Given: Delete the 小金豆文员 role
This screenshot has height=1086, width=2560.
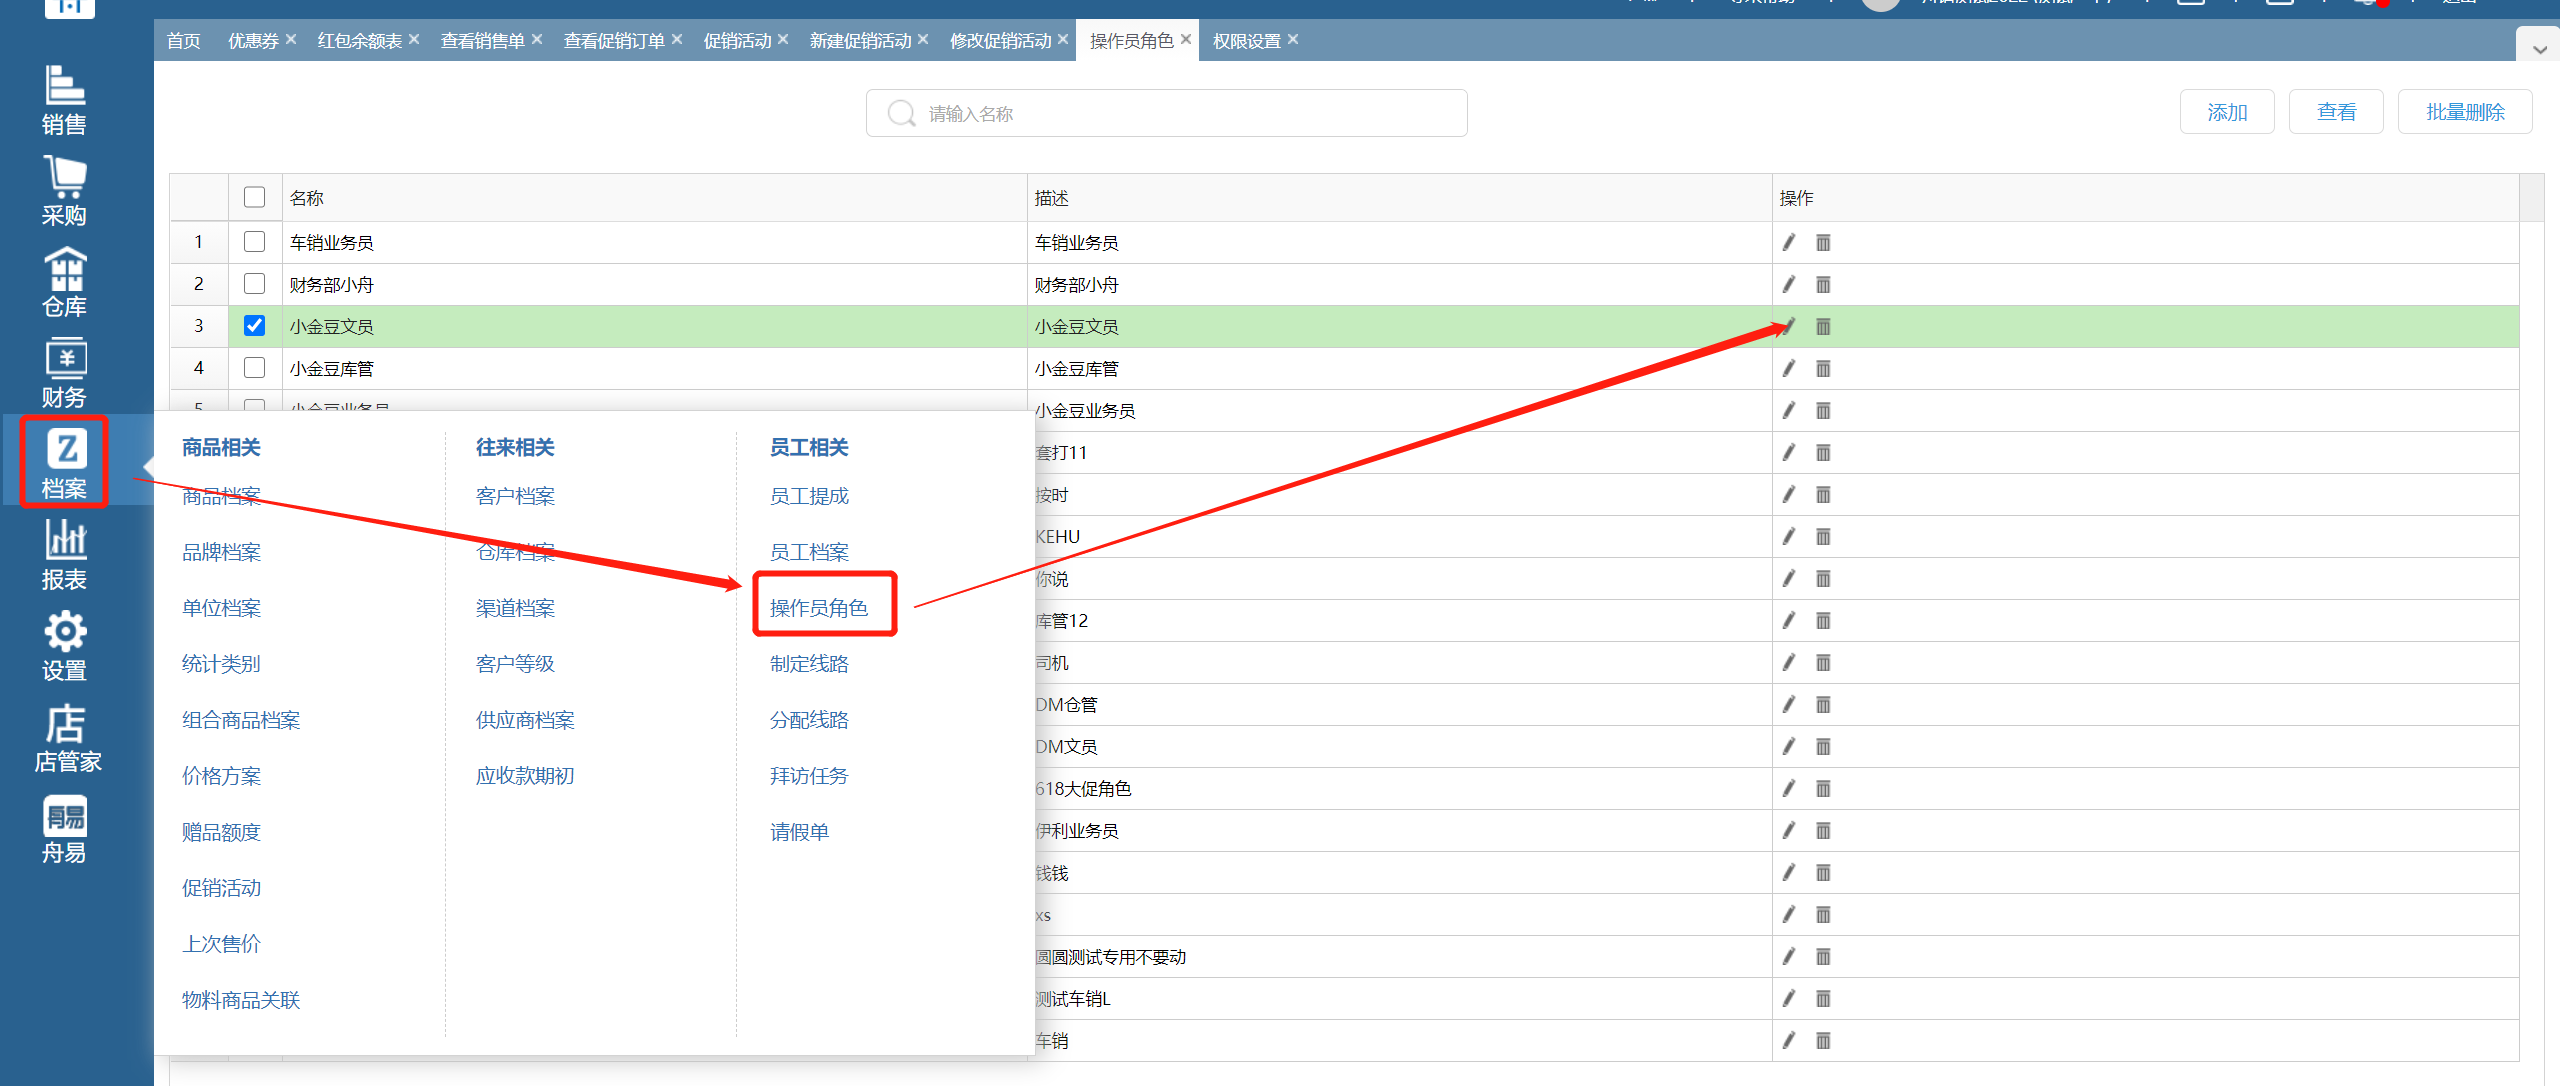Looking at the screenshot, I should click(1823, 327).
